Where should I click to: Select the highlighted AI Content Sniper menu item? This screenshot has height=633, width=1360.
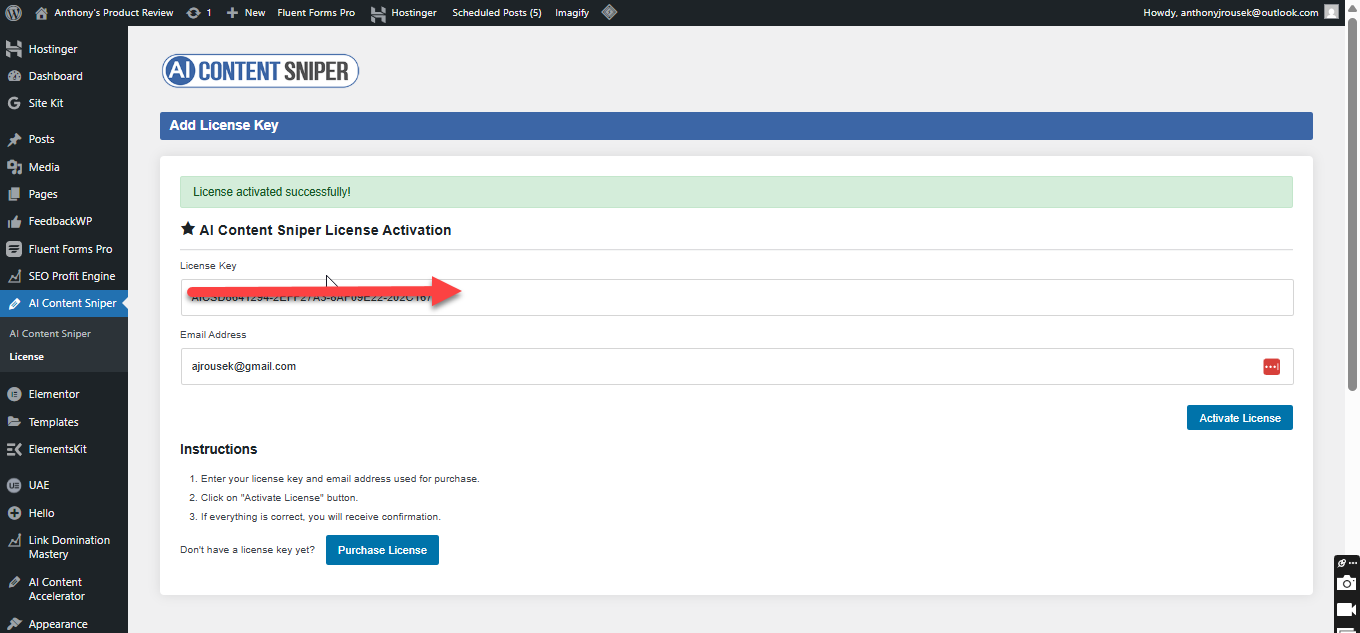click(64, 303)
